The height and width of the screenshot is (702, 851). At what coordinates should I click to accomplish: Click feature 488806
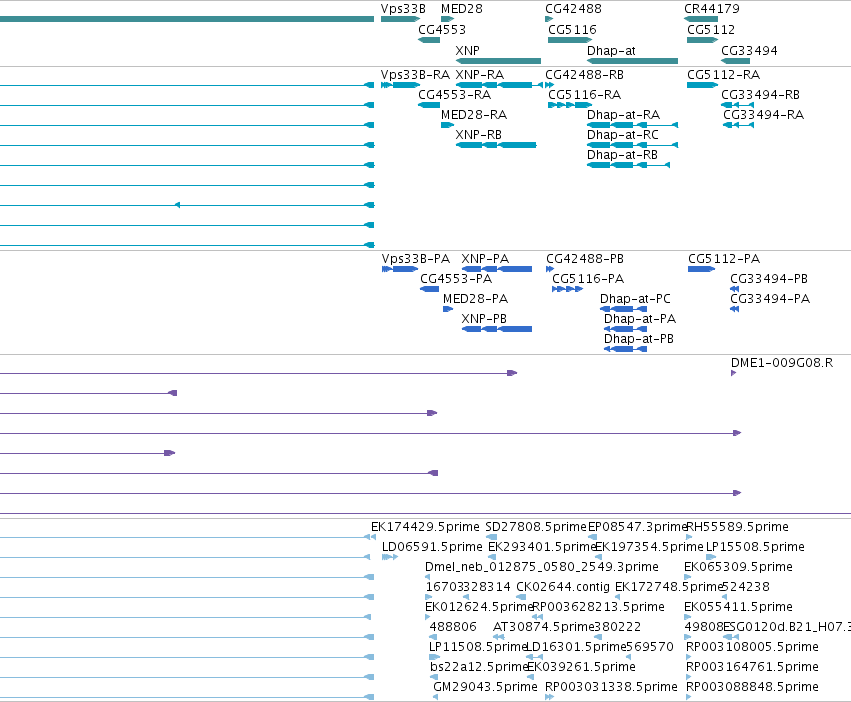[453, 627]
